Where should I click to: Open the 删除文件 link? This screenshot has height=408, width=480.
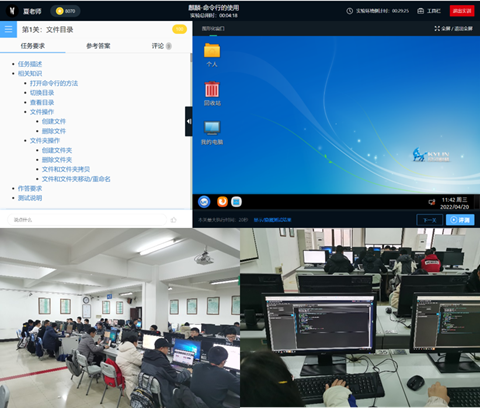tap(54, 131)
